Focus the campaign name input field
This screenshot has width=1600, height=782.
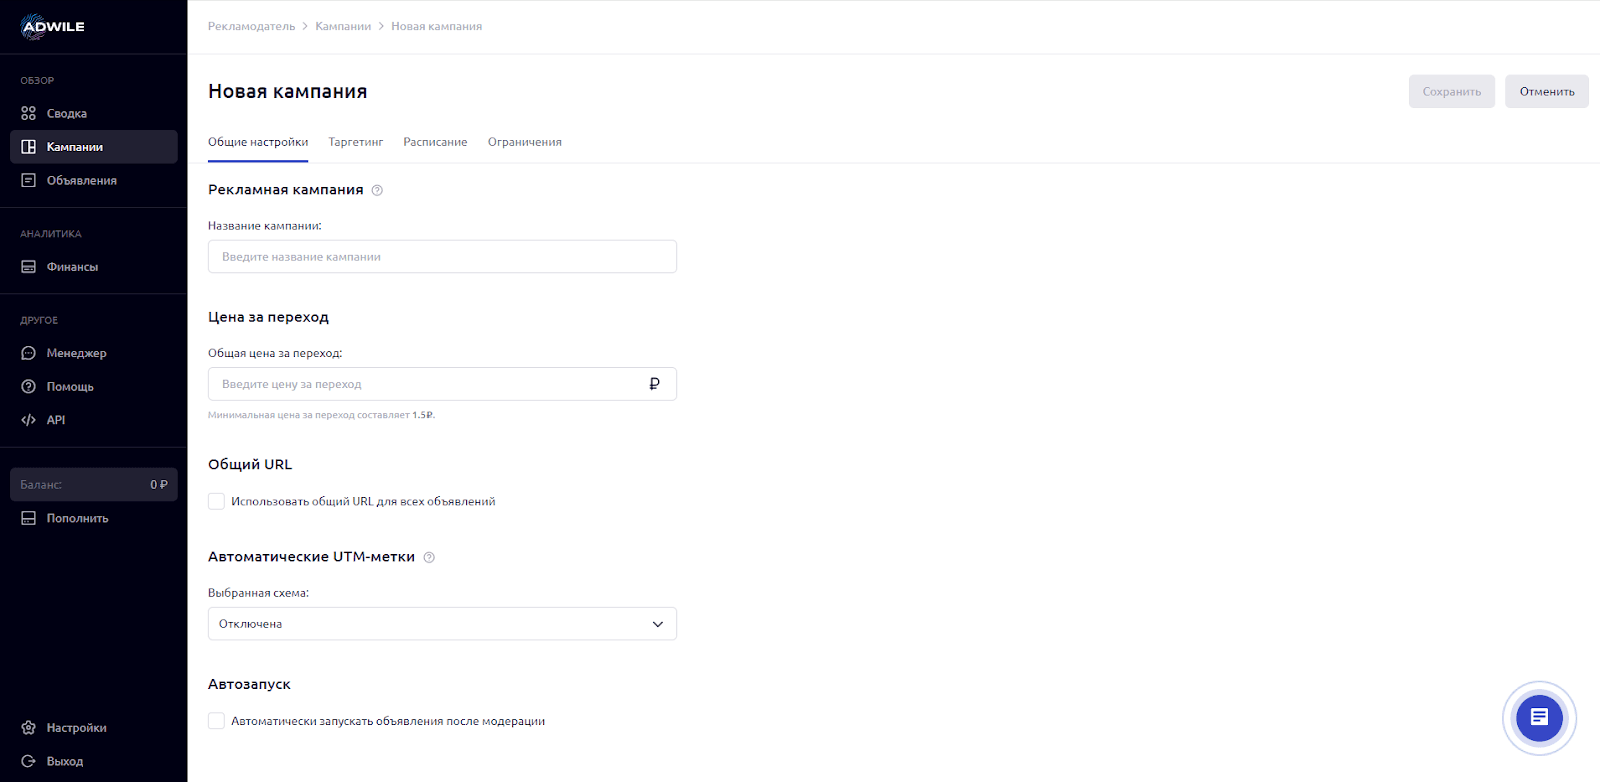(442, 257)
